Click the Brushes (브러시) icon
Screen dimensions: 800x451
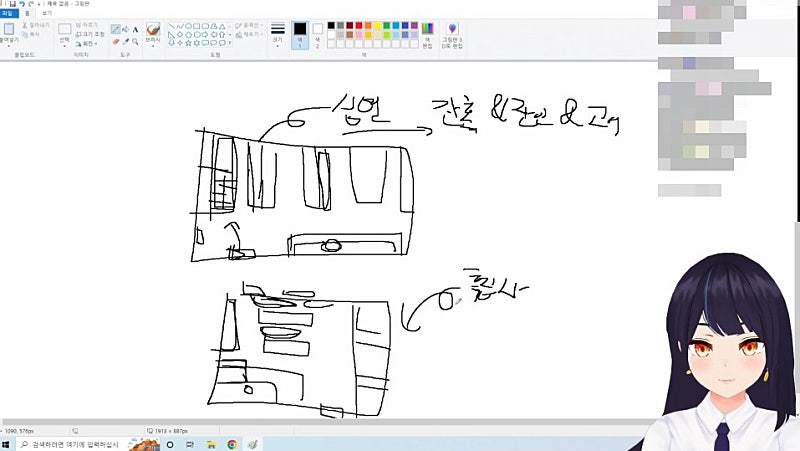[x=153, y=29]
